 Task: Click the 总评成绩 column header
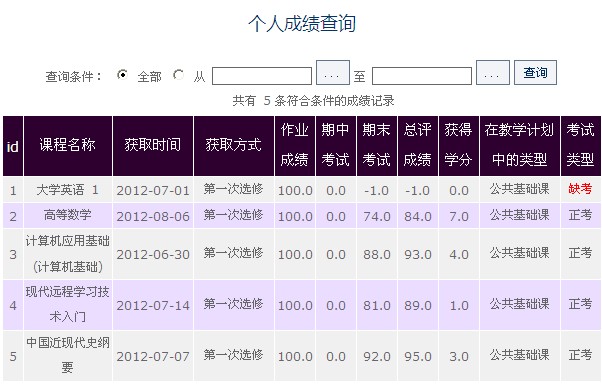[418, 146]
